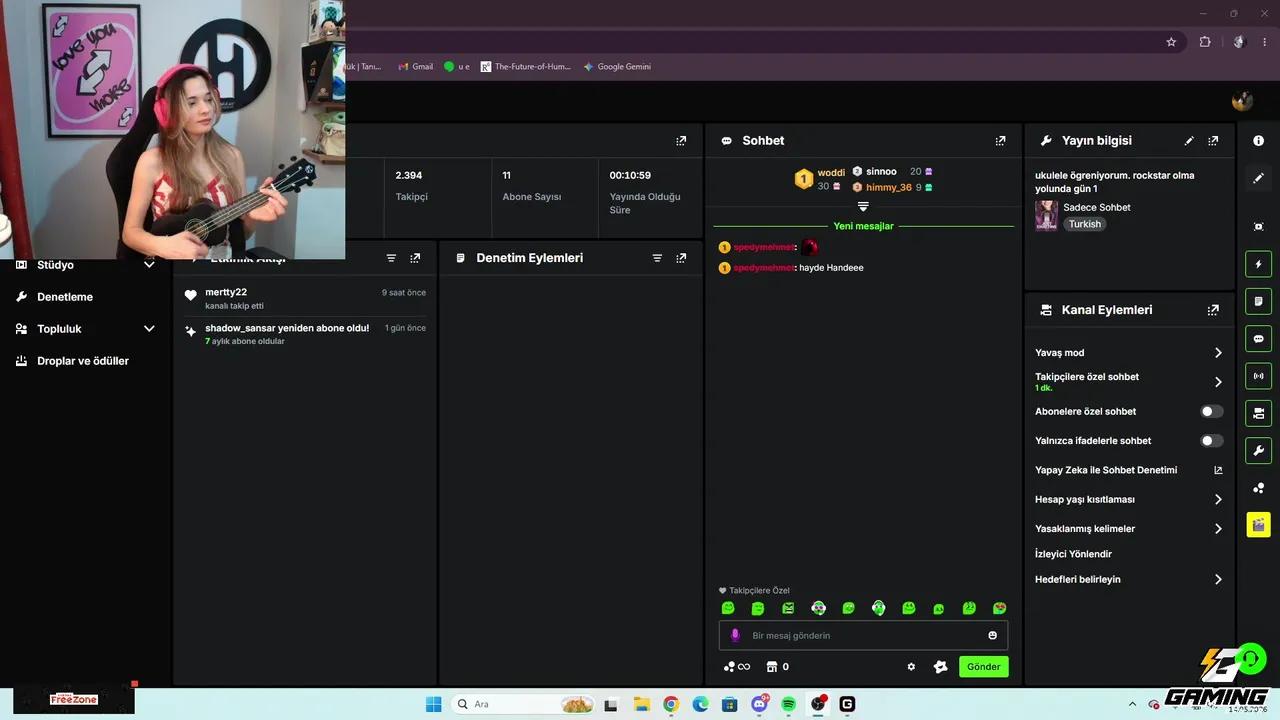1280x720 pixels.
Task: Pop out the Kanal Eylemleri panel
Action: pos(1213,310)
